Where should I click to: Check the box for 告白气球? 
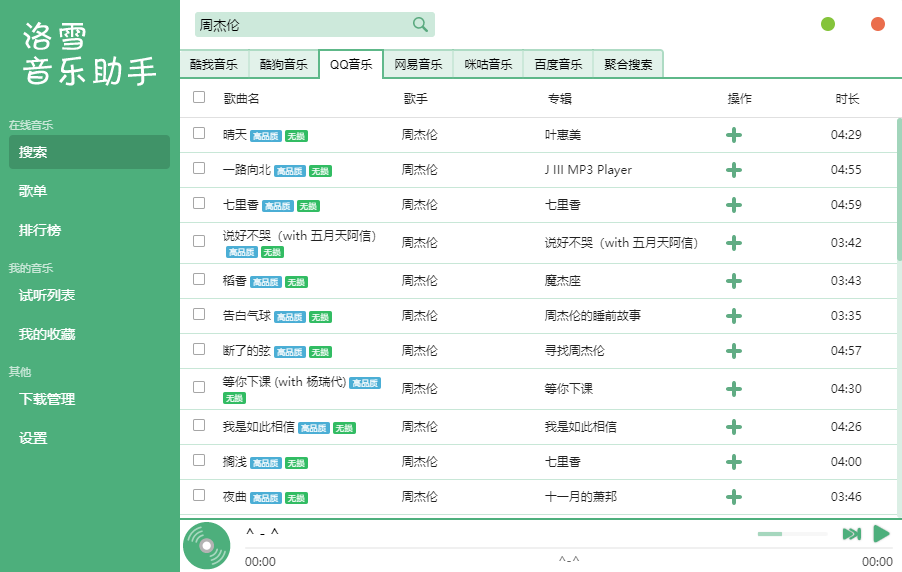pyautogui.click(x=199, y=314)
